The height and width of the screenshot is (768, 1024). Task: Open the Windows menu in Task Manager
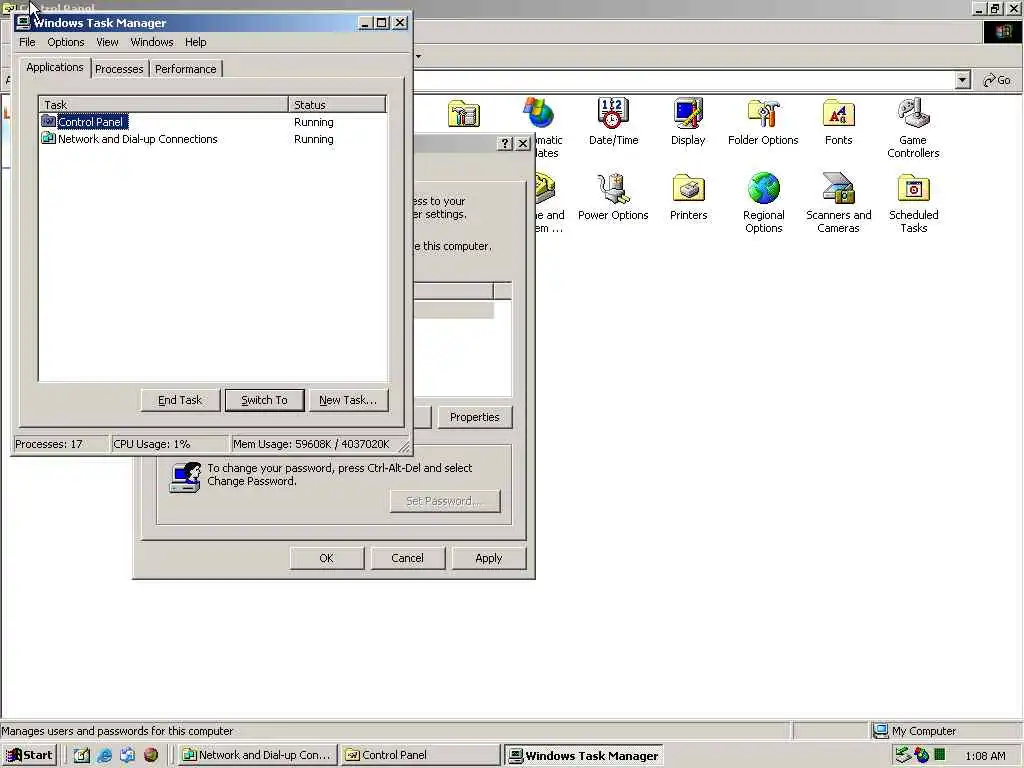point(152,42)
